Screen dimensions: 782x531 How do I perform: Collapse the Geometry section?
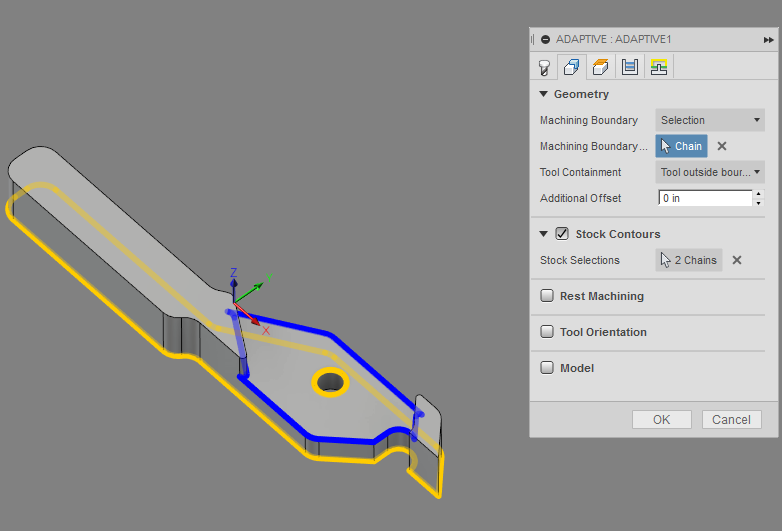click(544, 94)
